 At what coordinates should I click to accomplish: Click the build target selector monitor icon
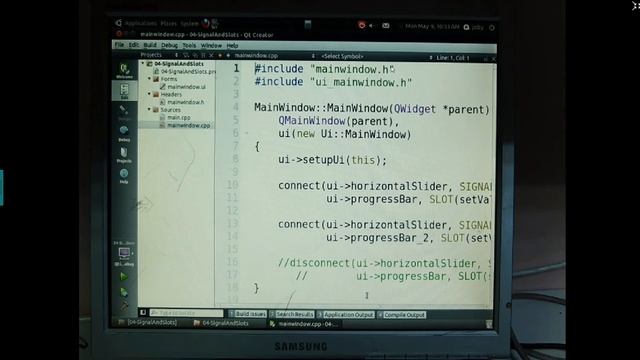[124, 253]
